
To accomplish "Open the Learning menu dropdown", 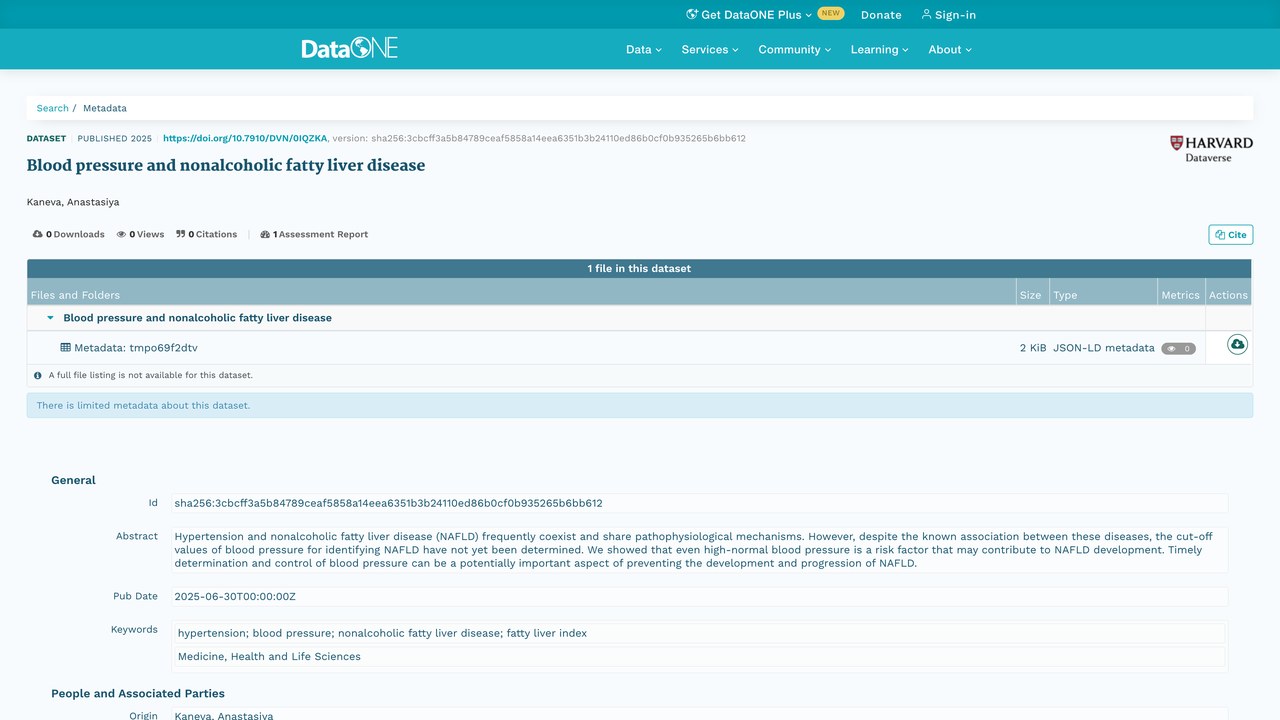I will point(880,49).
